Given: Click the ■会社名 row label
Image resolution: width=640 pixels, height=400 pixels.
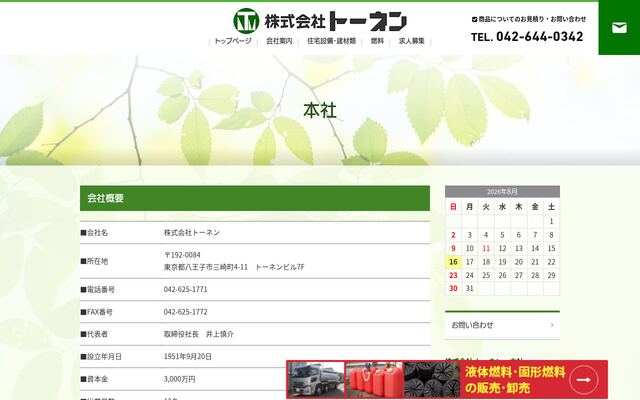Looking at the screenshot, I should (x=94, y=233).
